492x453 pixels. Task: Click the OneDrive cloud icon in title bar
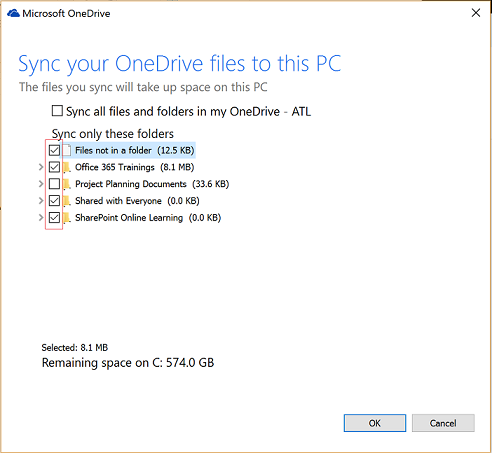click(x=13, y=13)
